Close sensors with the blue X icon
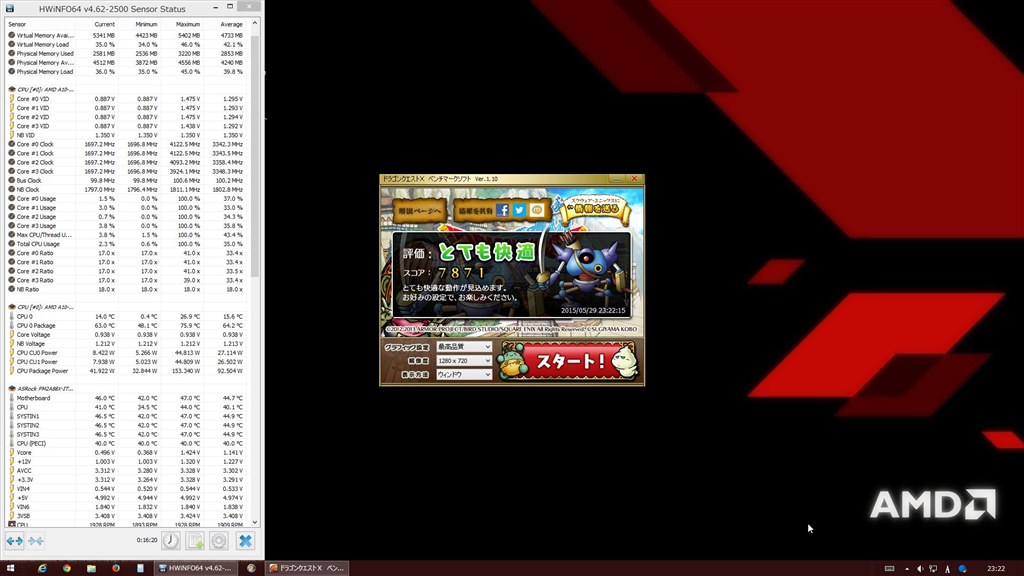This screenshot has height=576, width=1024. [245, 541]
